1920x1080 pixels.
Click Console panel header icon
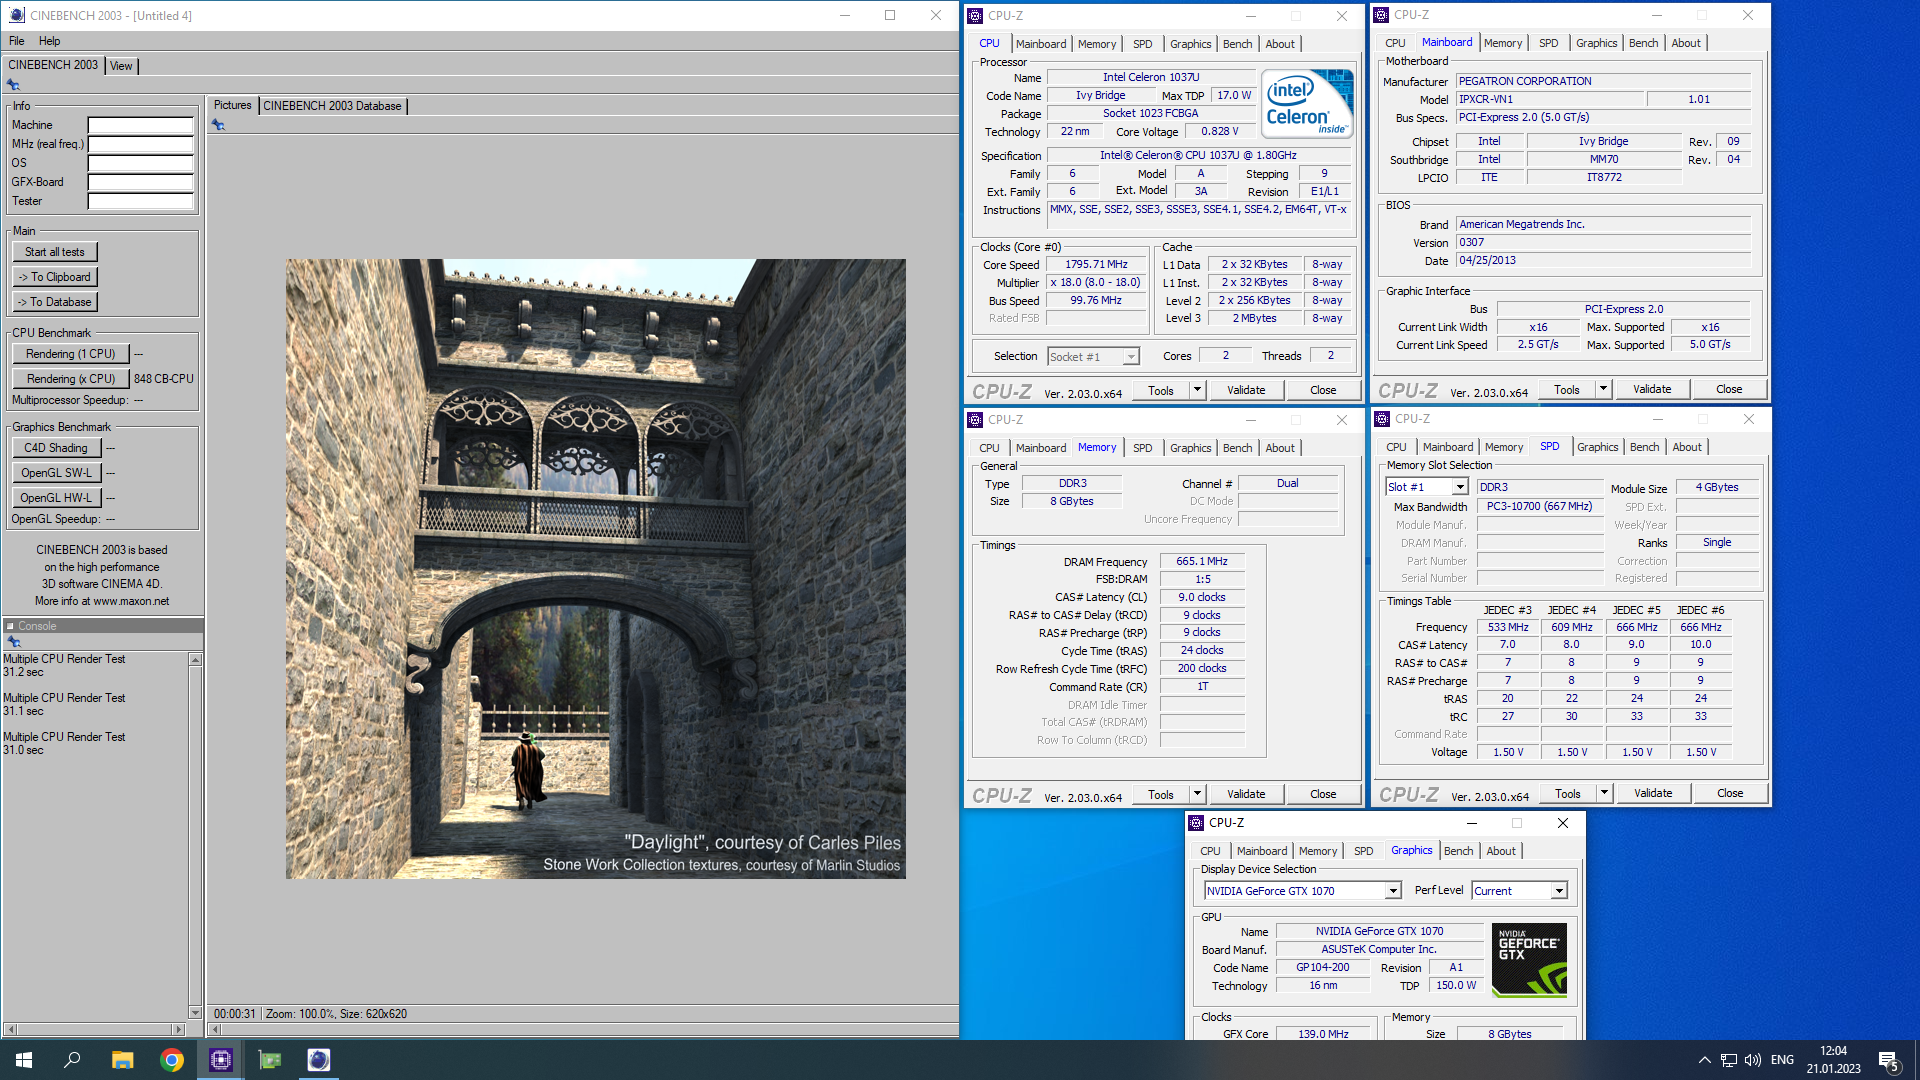(11, 626)
